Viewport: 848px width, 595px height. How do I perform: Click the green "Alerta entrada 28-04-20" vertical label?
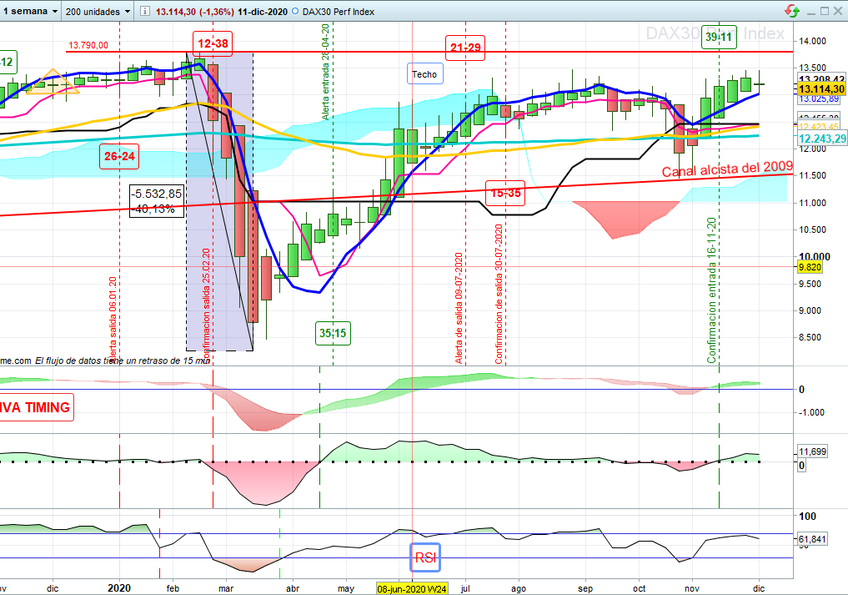click(x=326, y=71)
